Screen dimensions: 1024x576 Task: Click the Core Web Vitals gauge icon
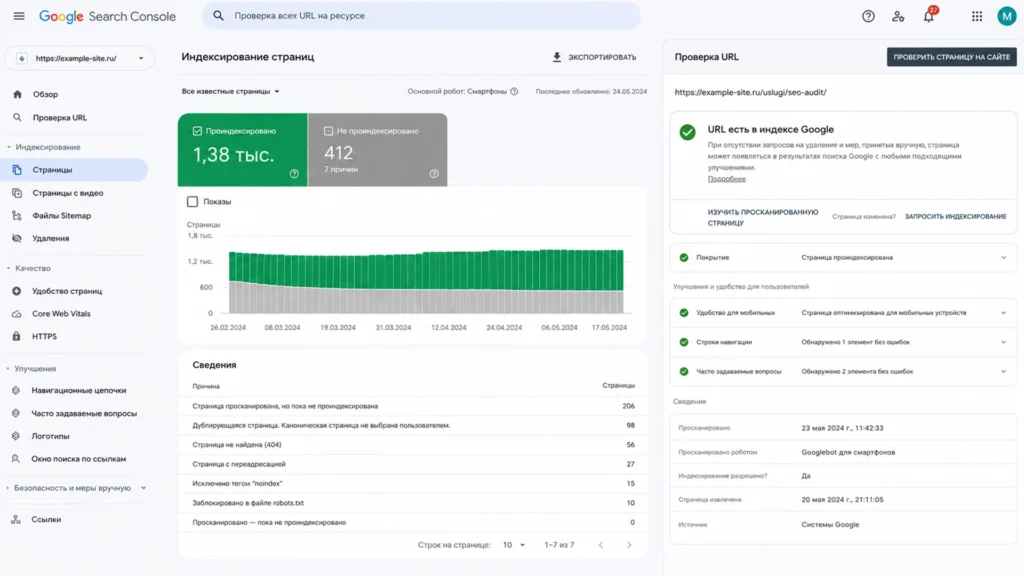[16, 313]
